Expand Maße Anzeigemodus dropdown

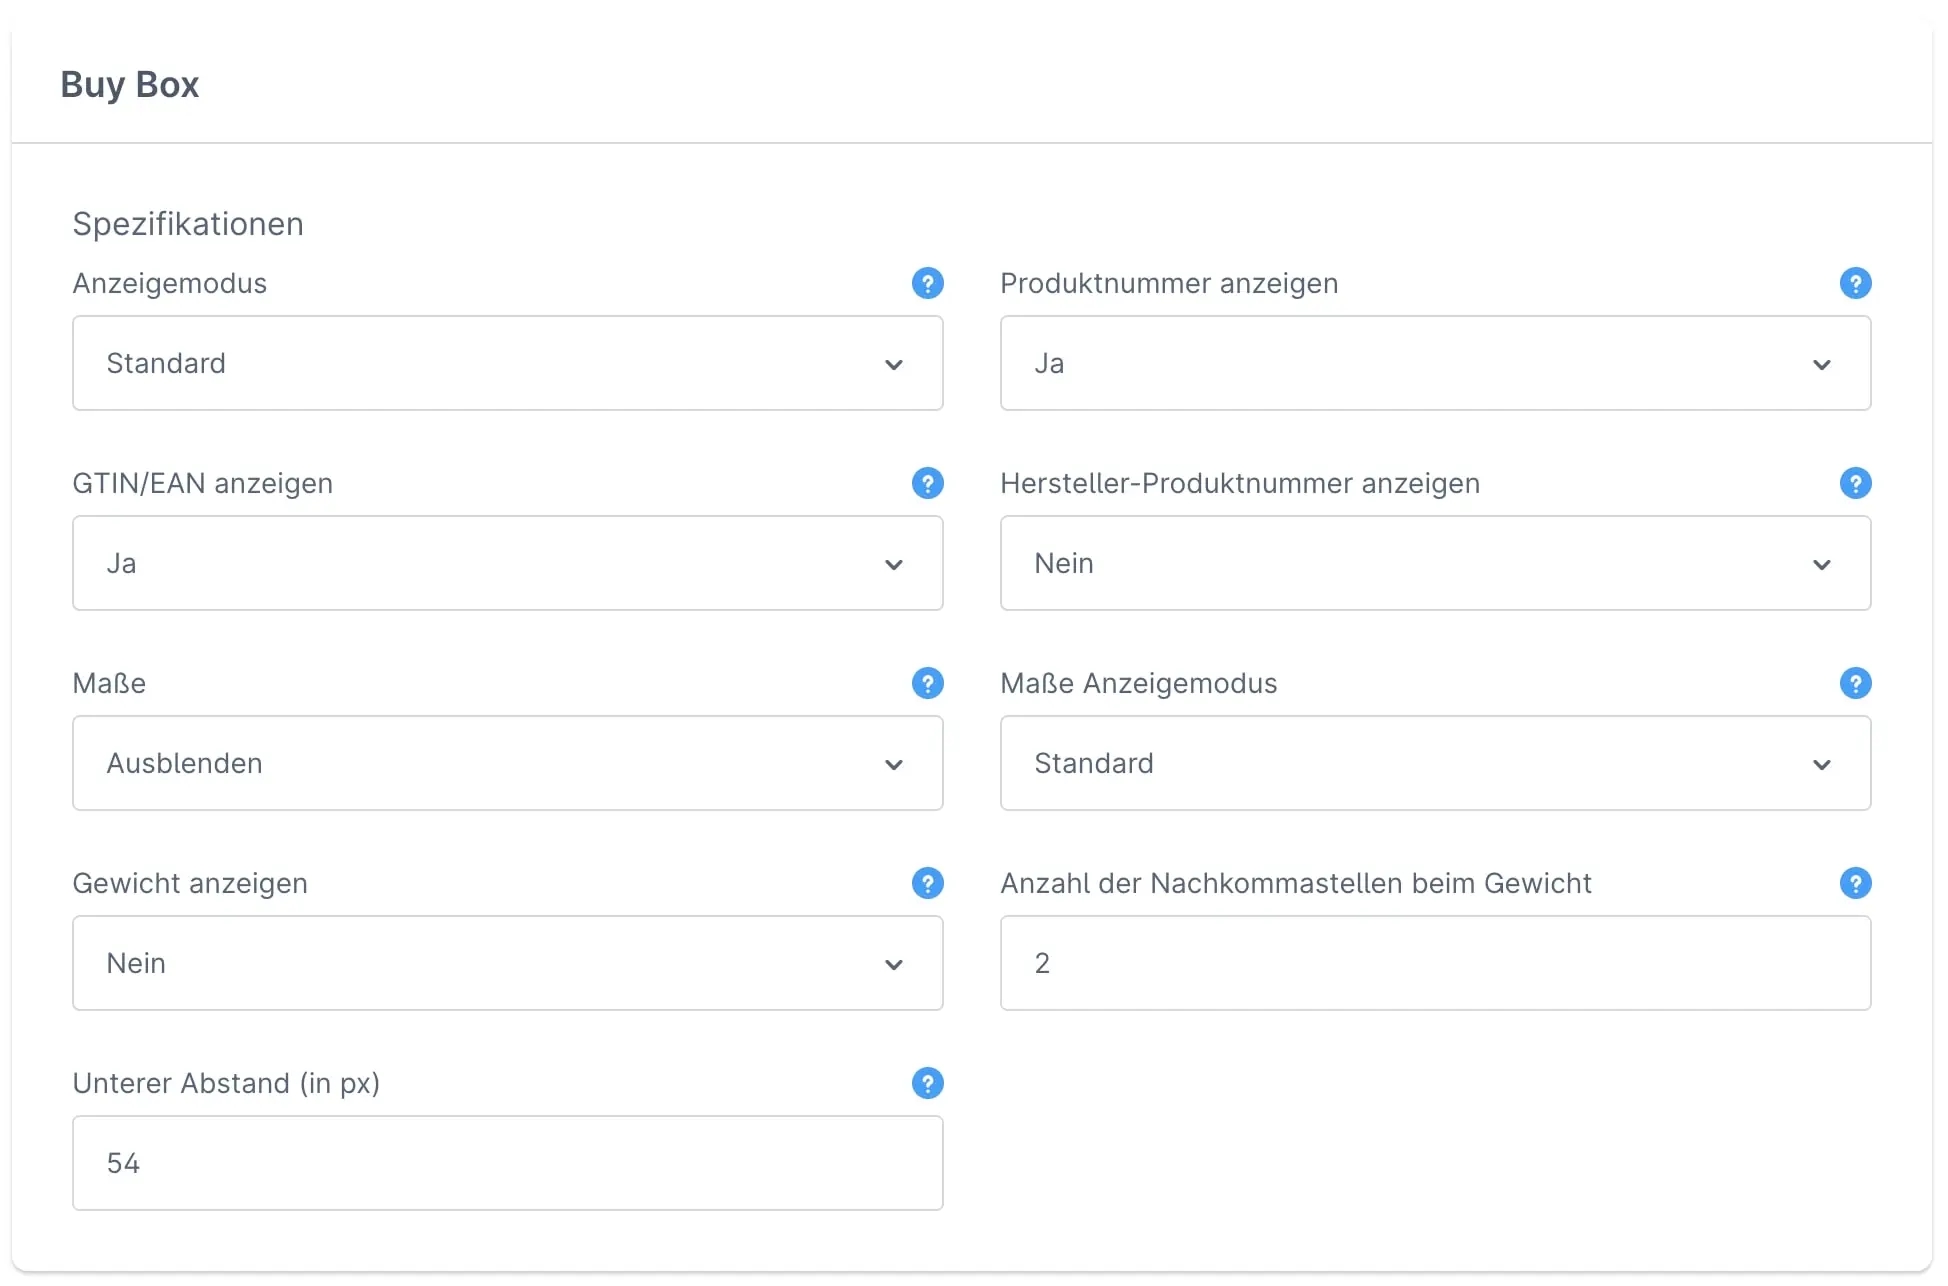coord(1435,763)
